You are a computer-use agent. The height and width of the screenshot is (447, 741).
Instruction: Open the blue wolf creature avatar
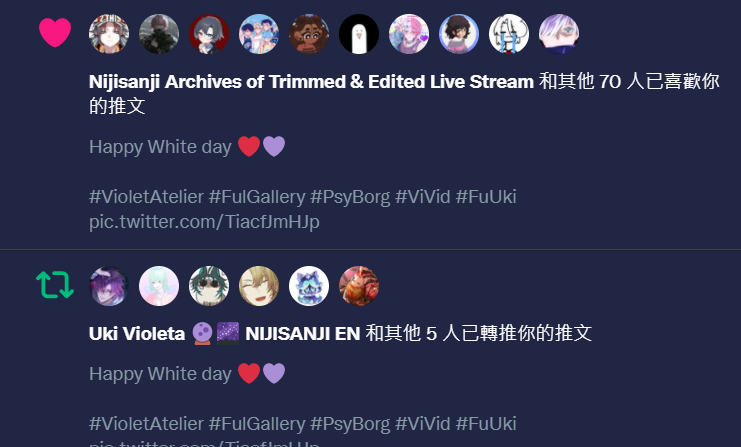click(309, 286)
